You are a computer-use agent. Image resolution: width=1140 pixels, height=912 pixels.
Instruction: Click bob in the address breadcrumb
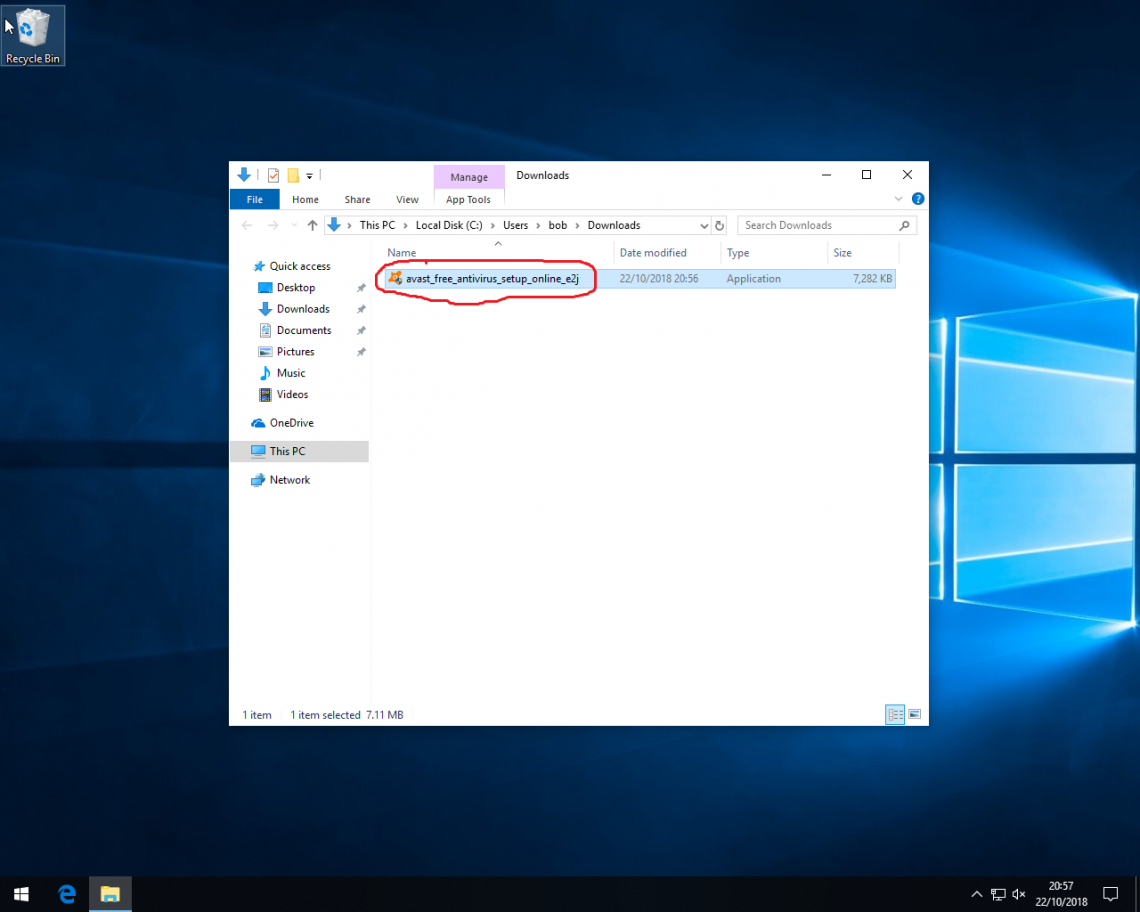[558, 225]
